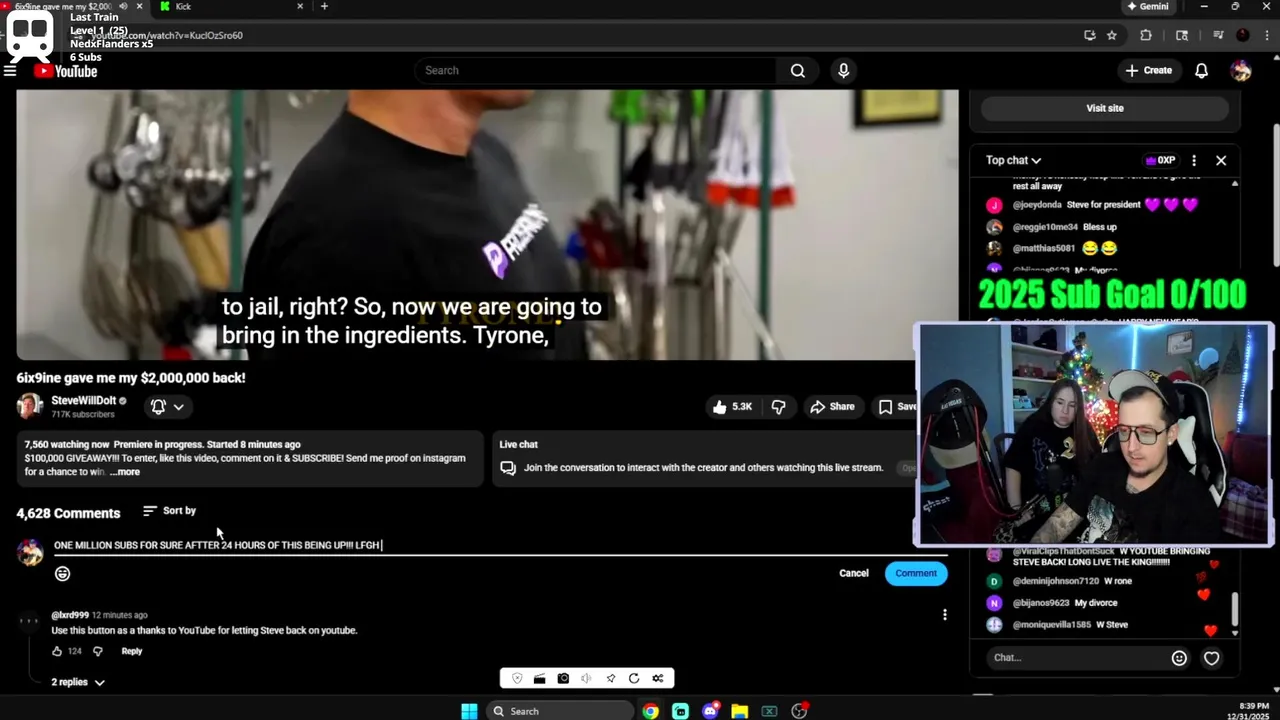Screen dimensions: 1280x720
Task: Open live chat more options menu
Action: click(x=1193, y=160)
